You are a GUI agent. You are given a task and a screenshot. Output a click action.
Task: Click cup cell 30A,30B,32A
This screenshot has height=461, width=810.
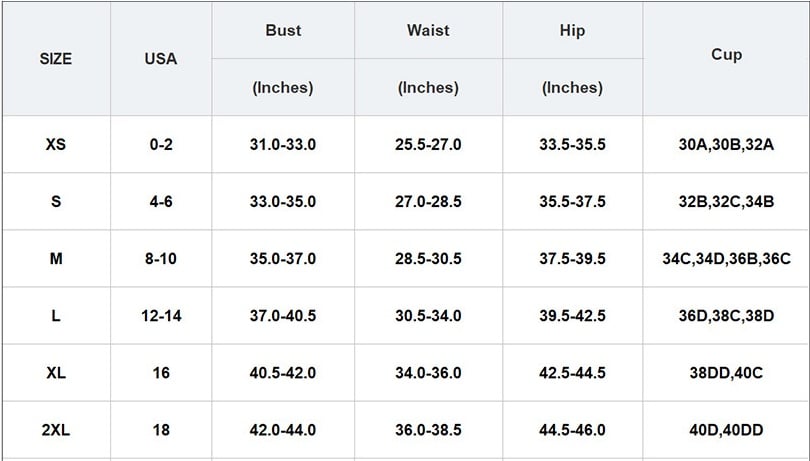point(726,144)
